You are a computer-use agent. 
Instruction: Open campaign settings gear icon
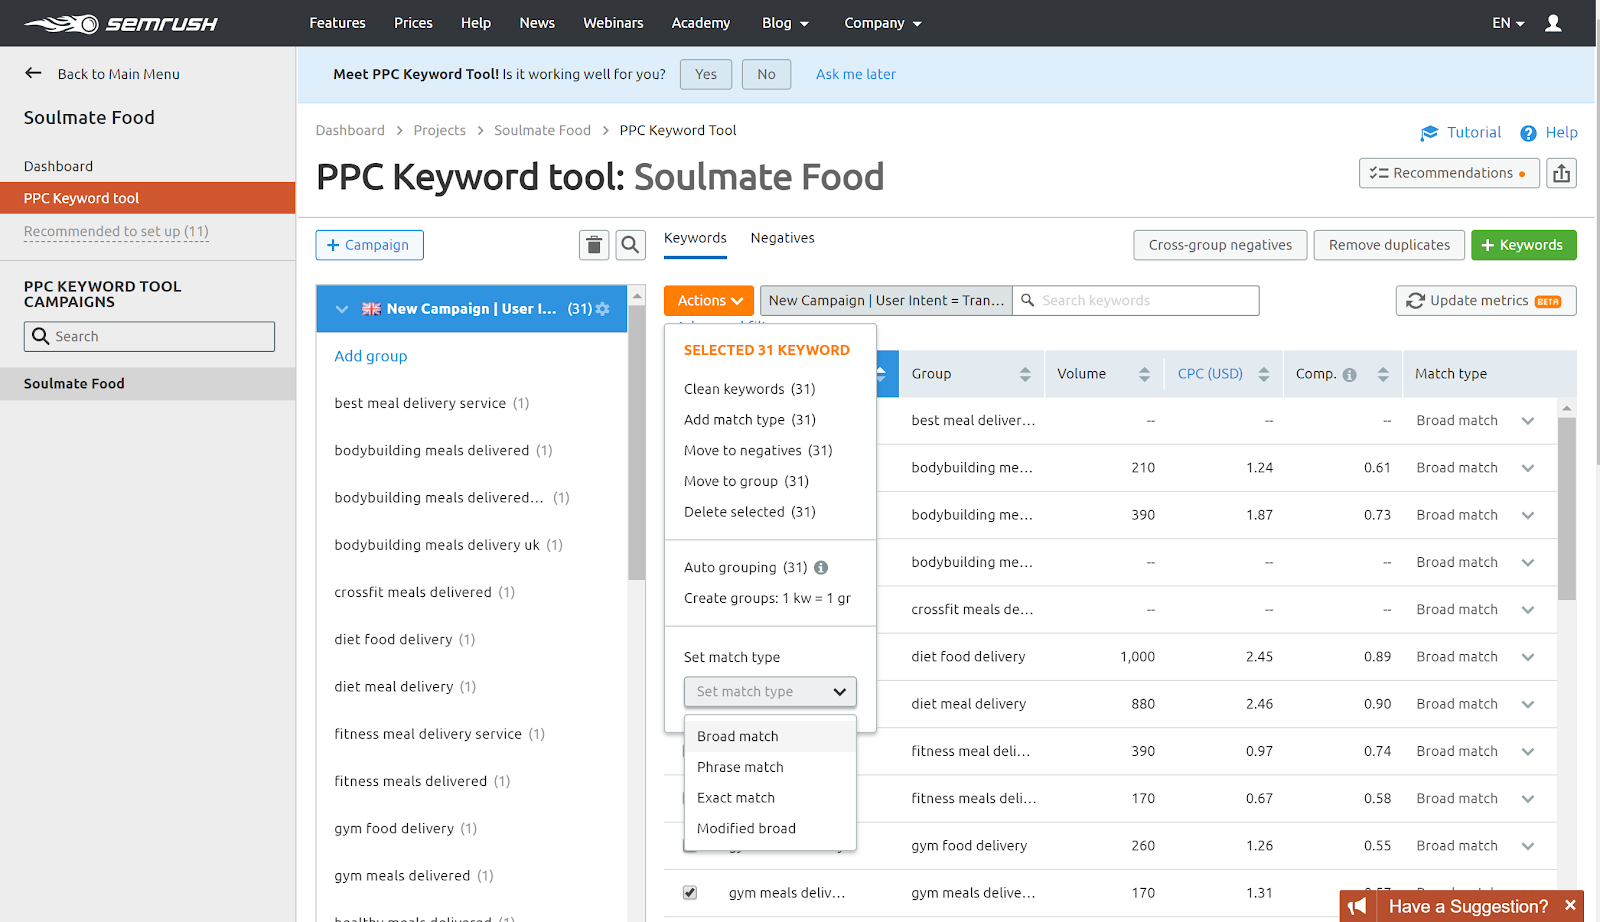click(602, 309)
